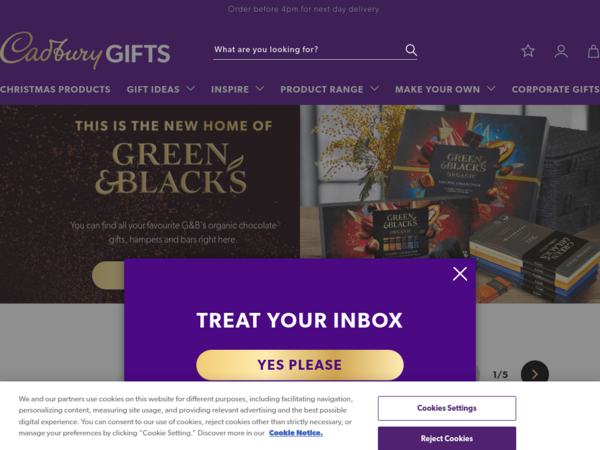The width and height of the screenshot is (600, 450).
Task: Open the Cookies Settings button
Action: 447,408
